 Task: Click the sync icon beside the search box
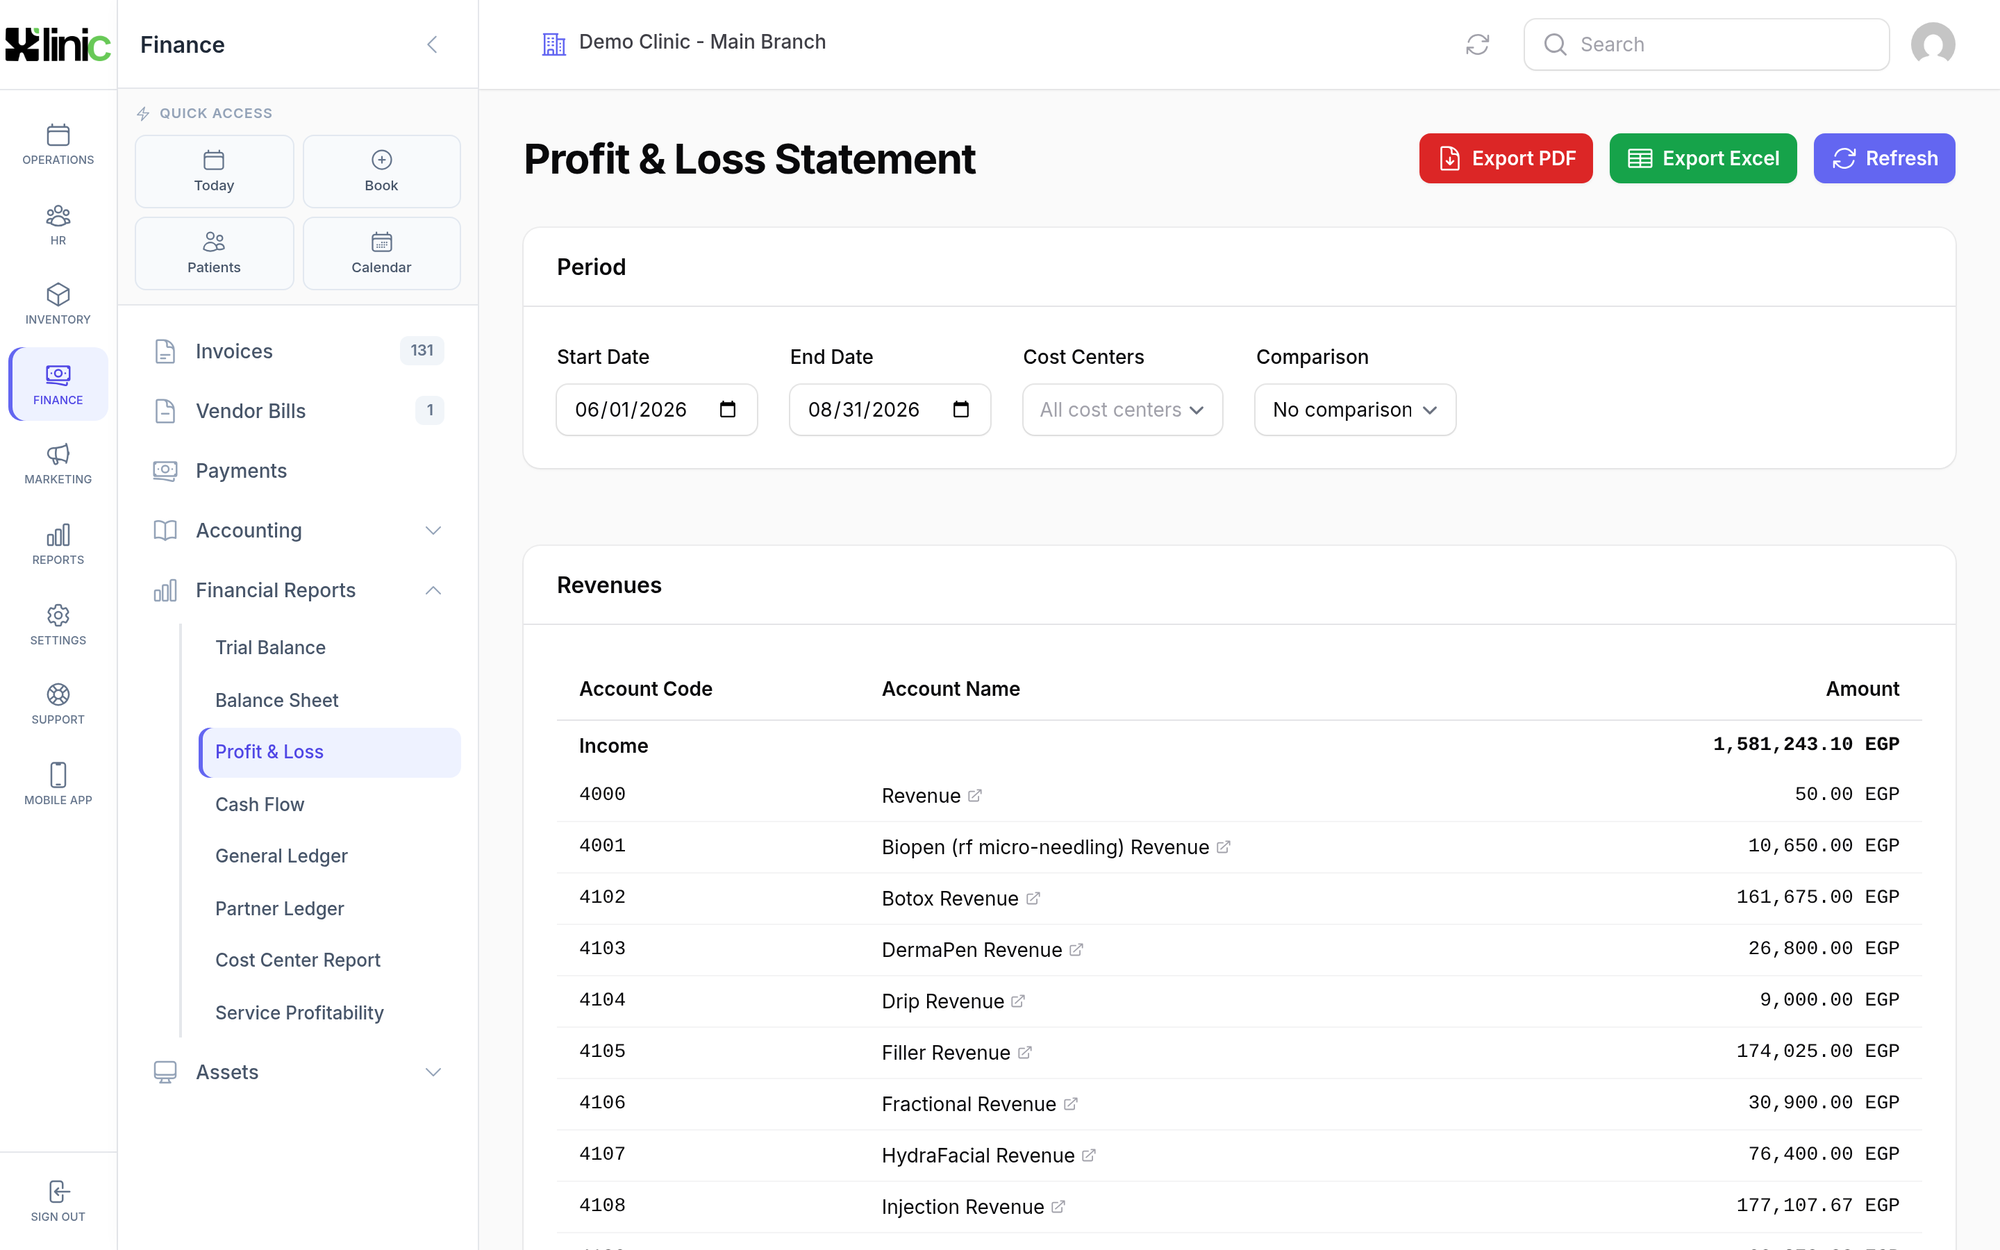click(1477, 44)
